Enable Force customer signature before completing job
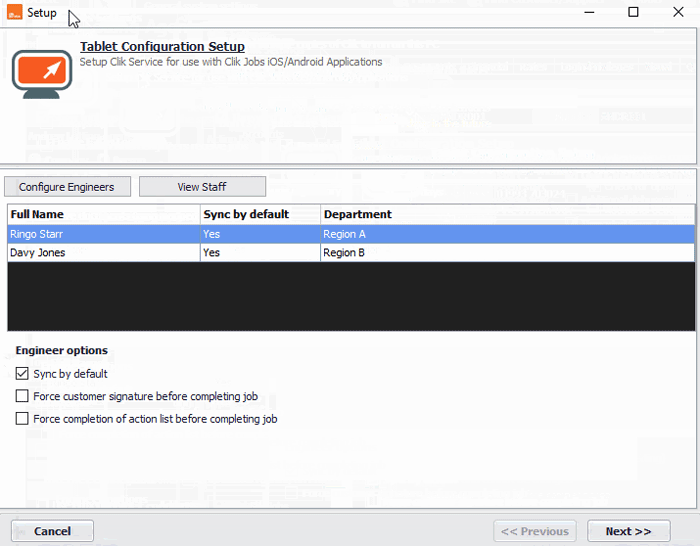Image resolution: width=700 pixels, height=546 pixels. [23, 397]
